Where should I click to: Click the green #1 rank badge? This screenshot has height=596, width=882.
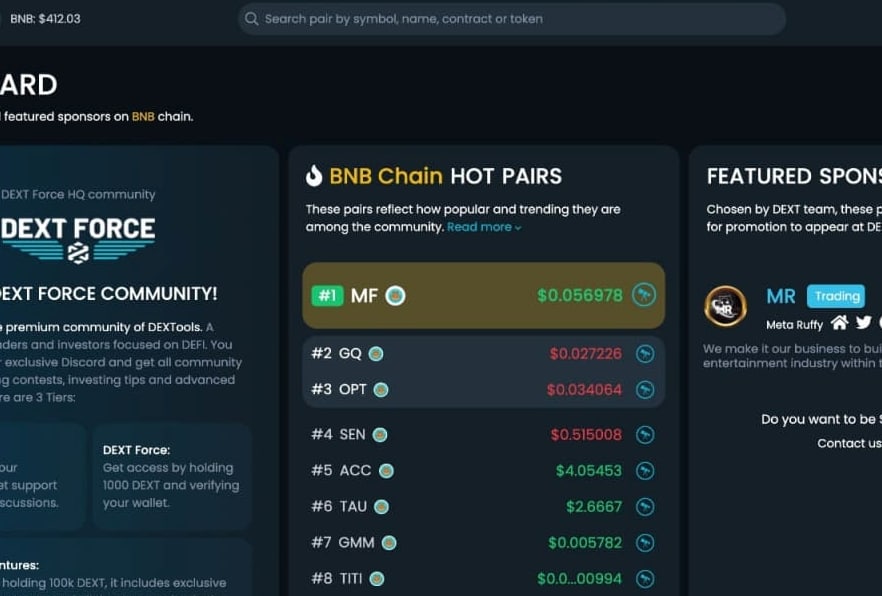[327, 296]
